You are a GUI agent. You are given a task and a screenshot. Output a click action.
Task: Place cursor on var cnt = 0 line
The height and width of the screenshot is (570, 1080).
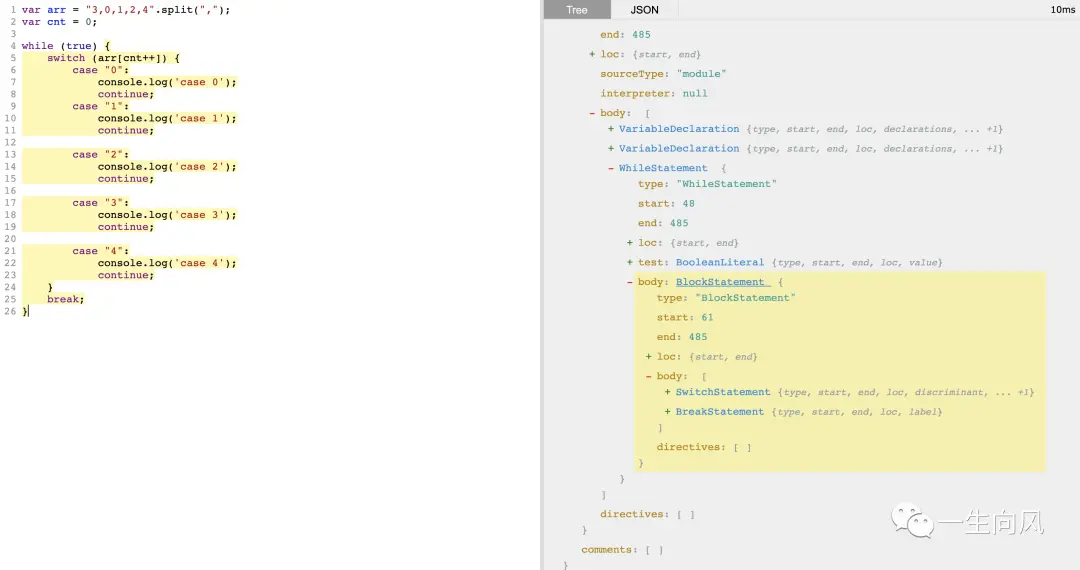pos(59,22)
